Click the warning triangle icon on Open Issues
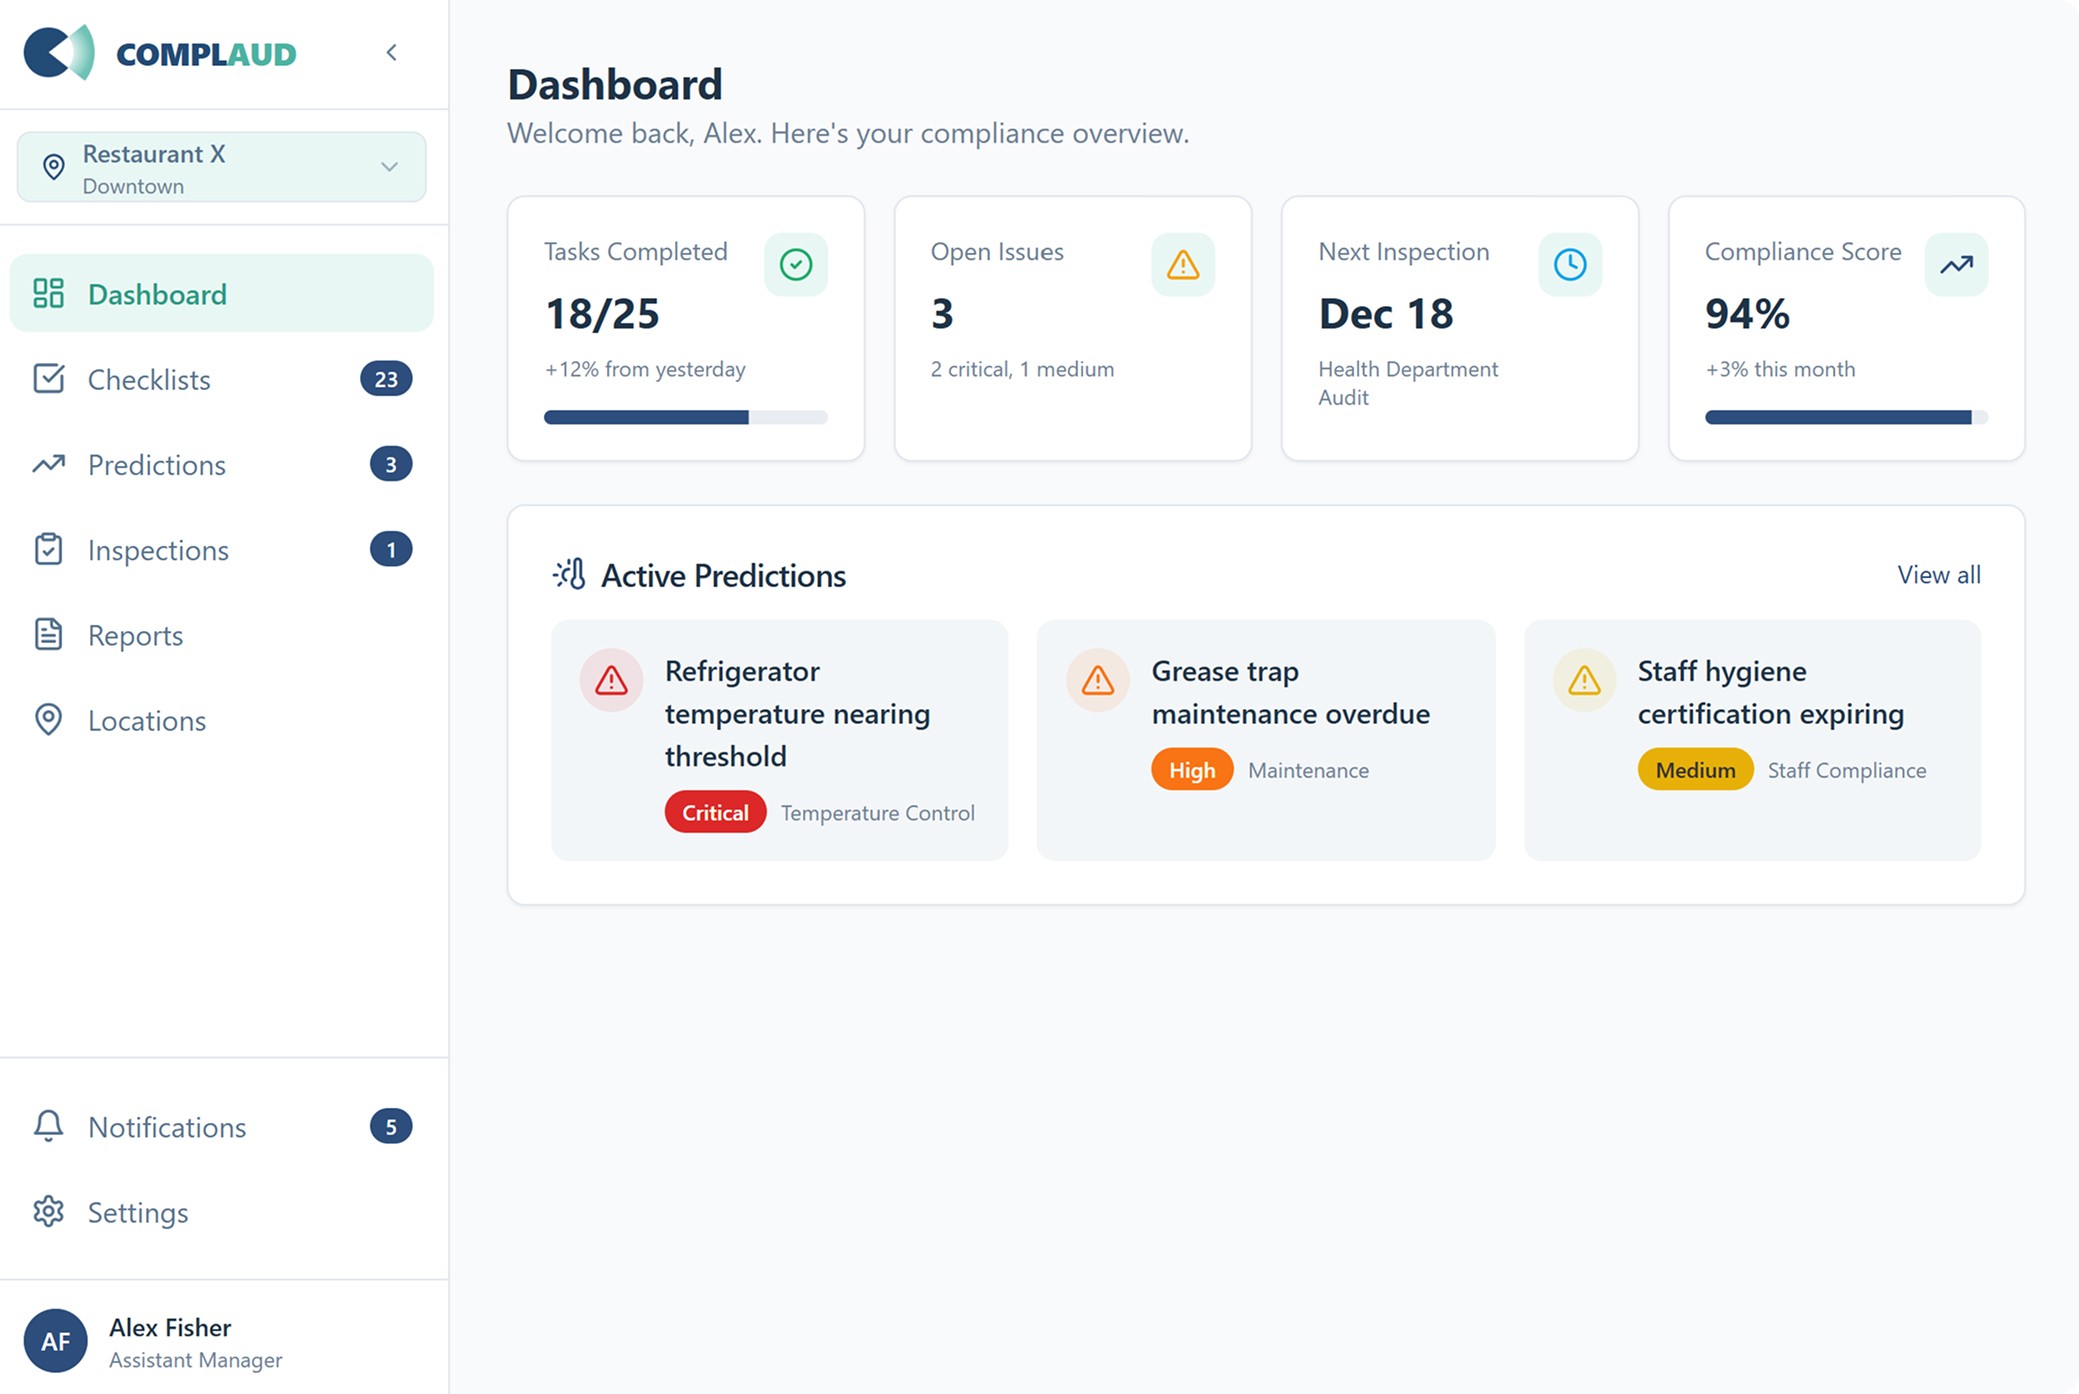 click(1183, 265)
